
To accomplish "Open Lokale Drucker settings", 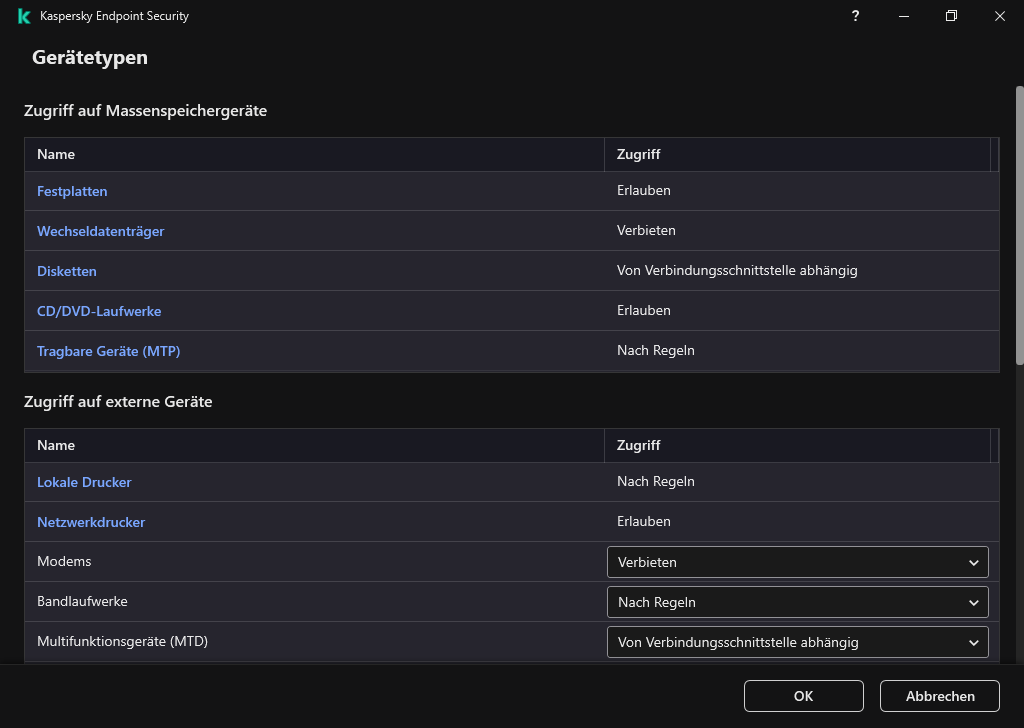I will coord(84,482).
